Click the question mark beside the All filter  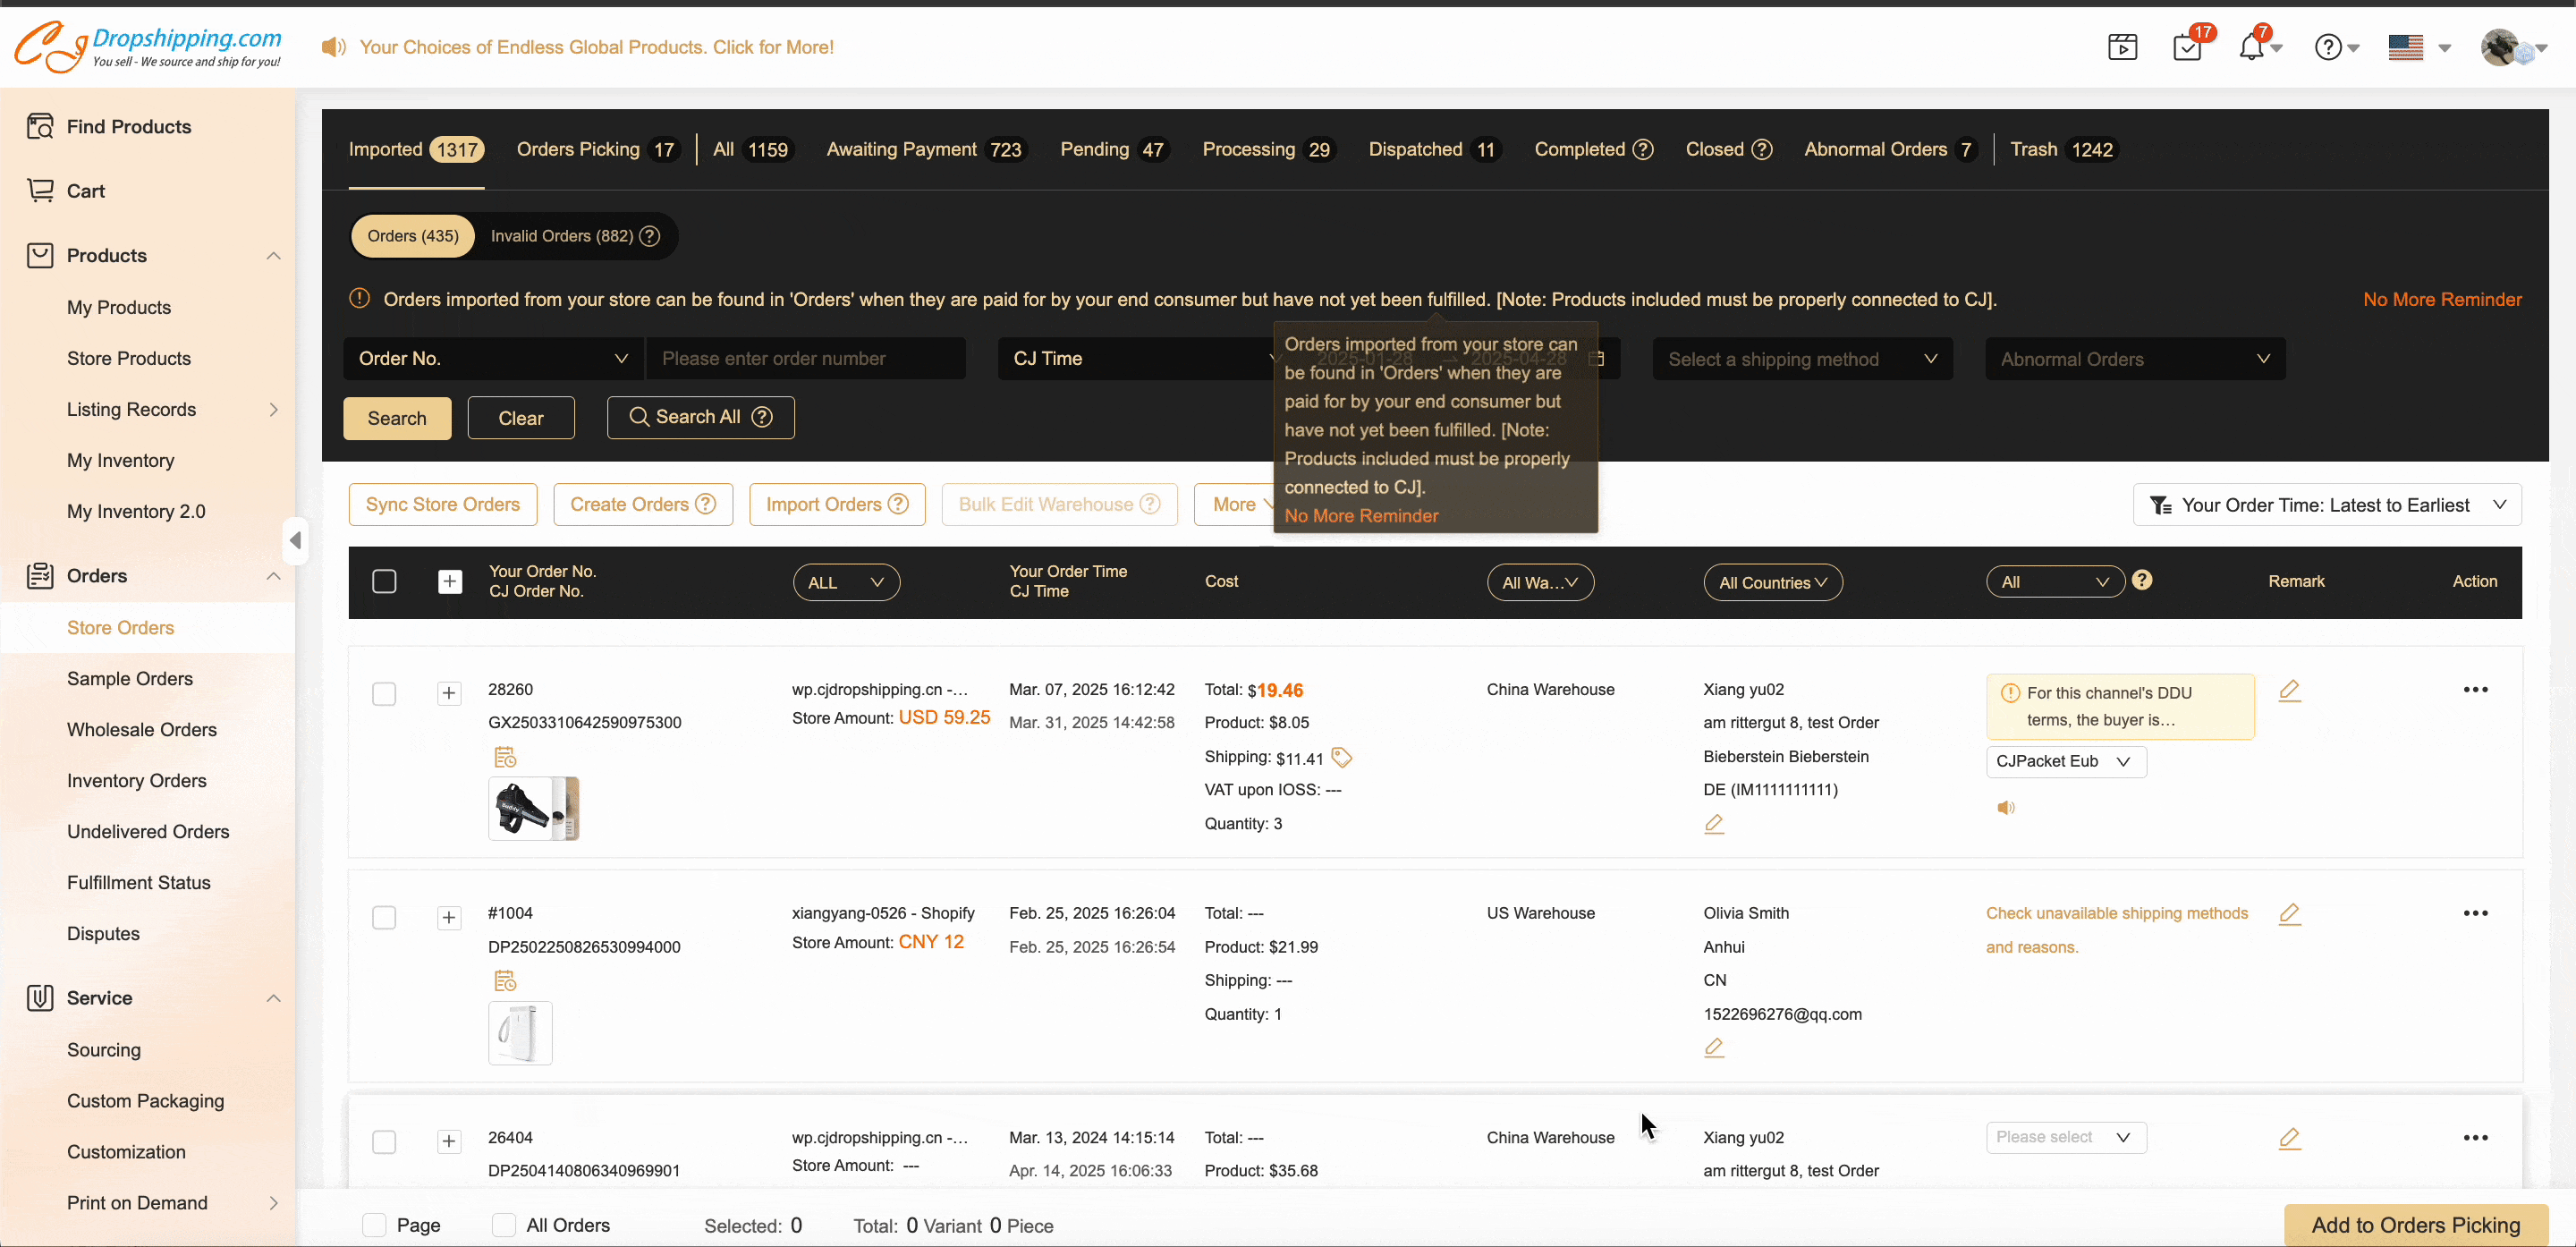click(x=2142, y=580)
